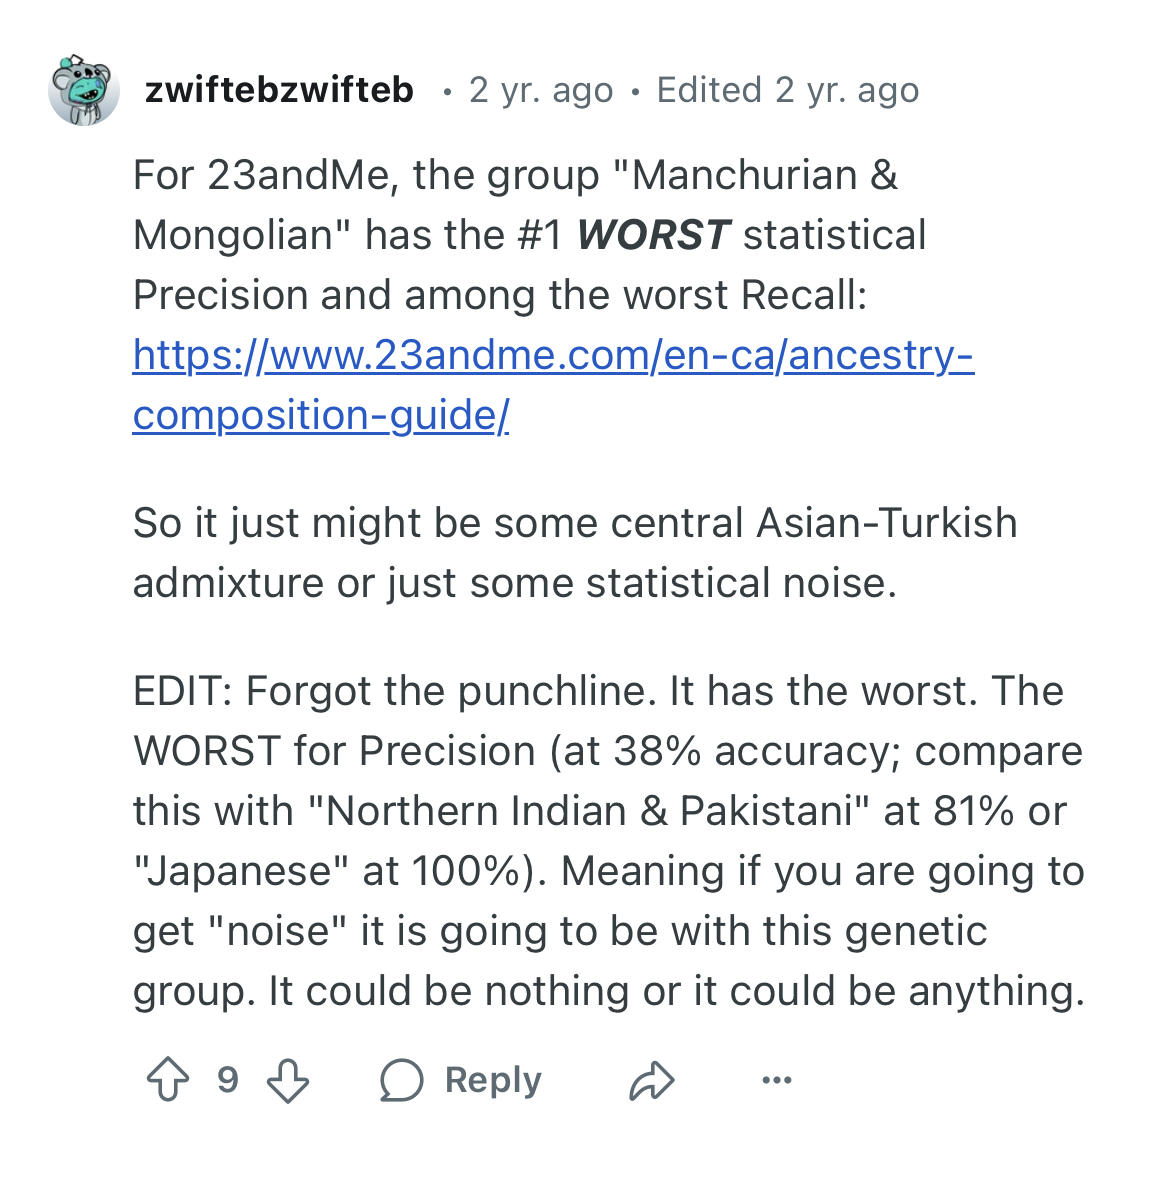This screenshot has height=1187, width=1170.
Task: Open the three-dot more options menu
Action: [776, 1080]
